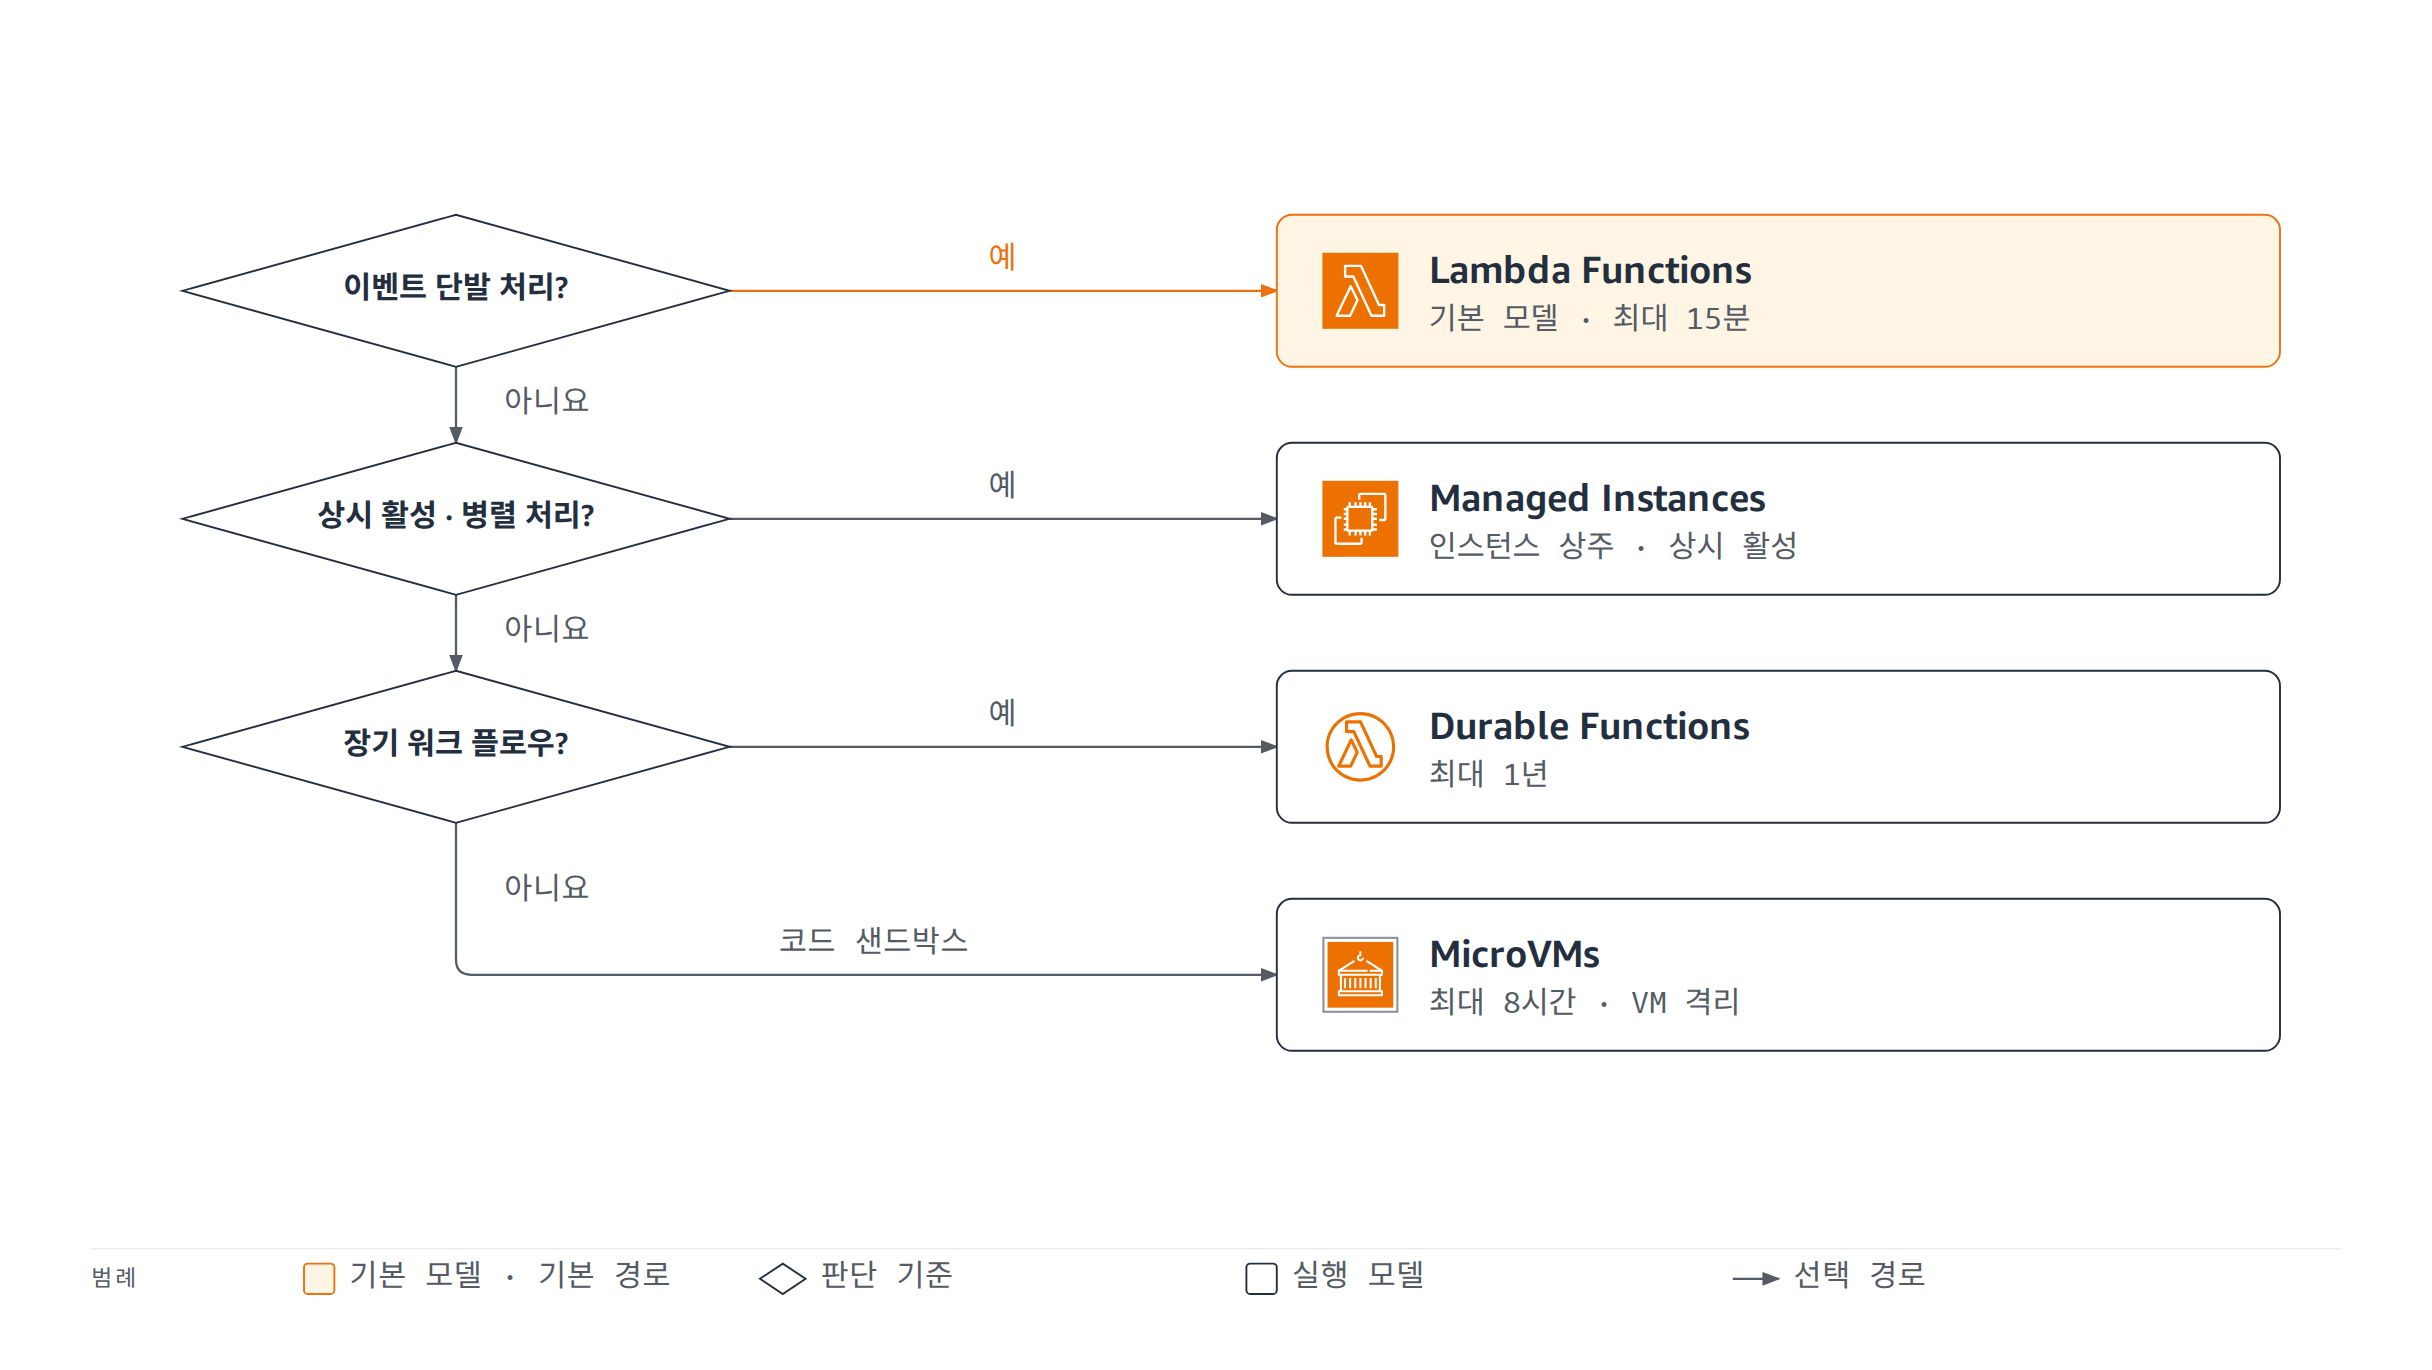
Task: Click the 범례 legend heading
Action: click(x=113, y=1277)
